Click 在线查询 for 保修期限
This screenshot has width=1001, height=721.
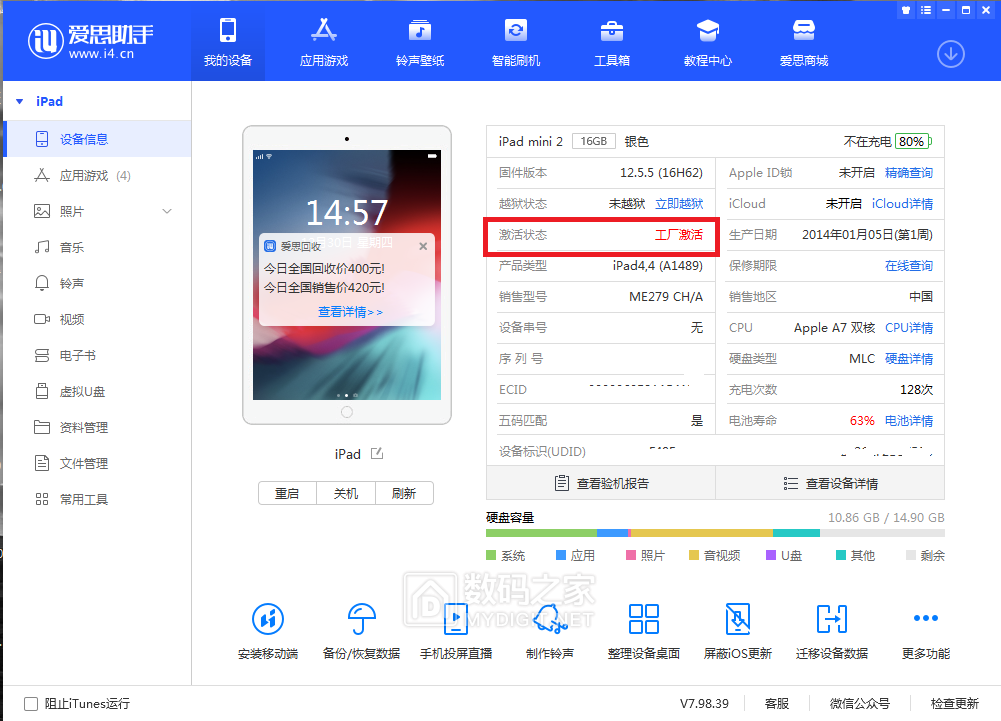pyautogui.click(x=908, y=266)
